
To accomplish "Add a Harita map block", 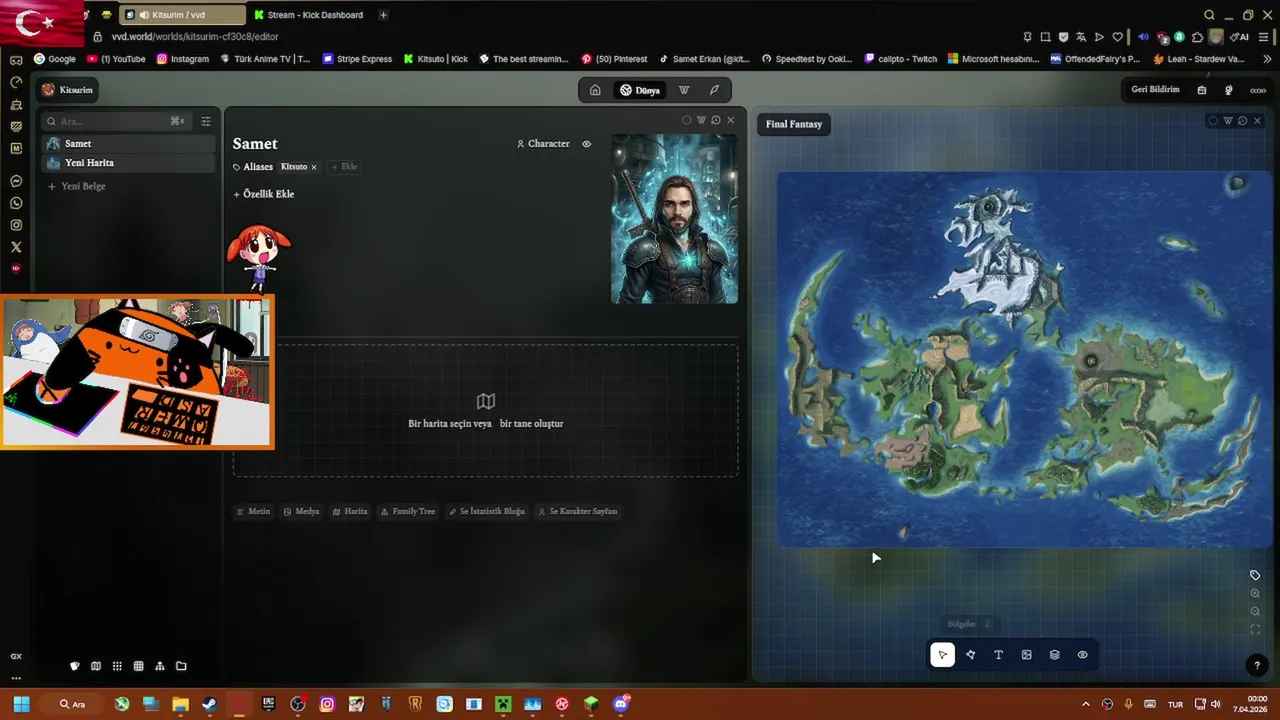I will [x=350, y=511].
